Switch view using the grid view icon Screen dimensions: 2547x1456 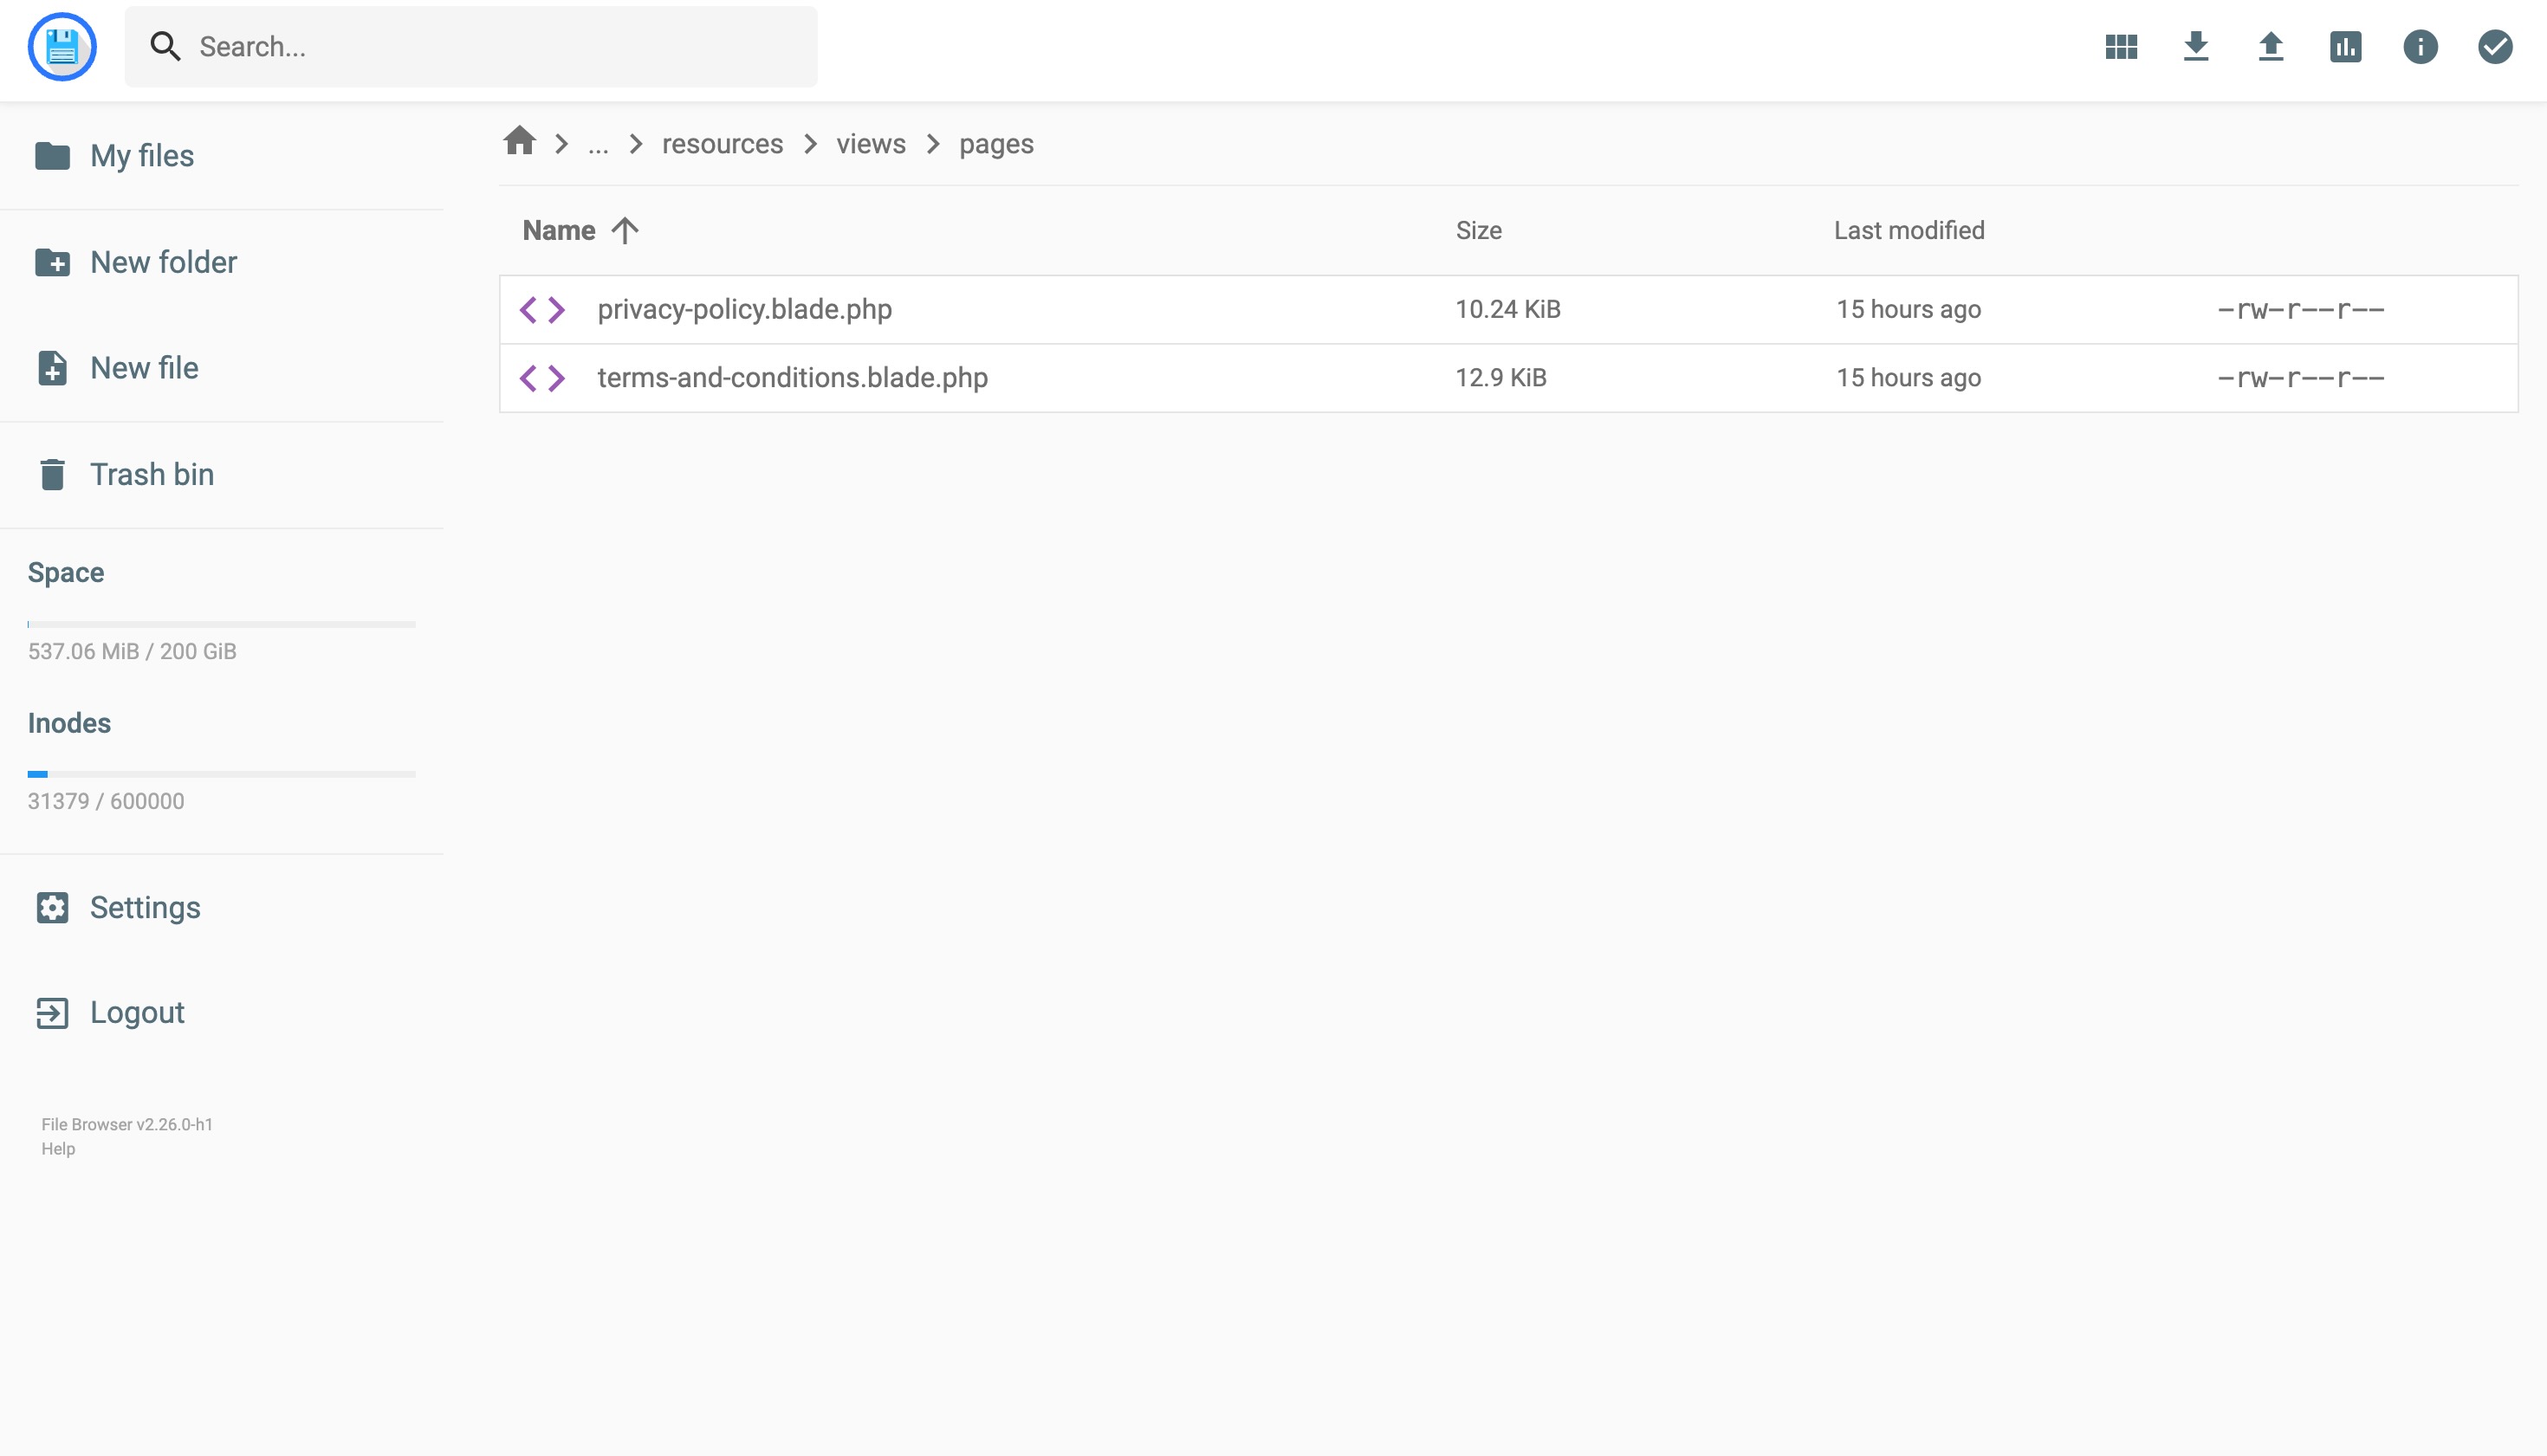[2121, 47]
